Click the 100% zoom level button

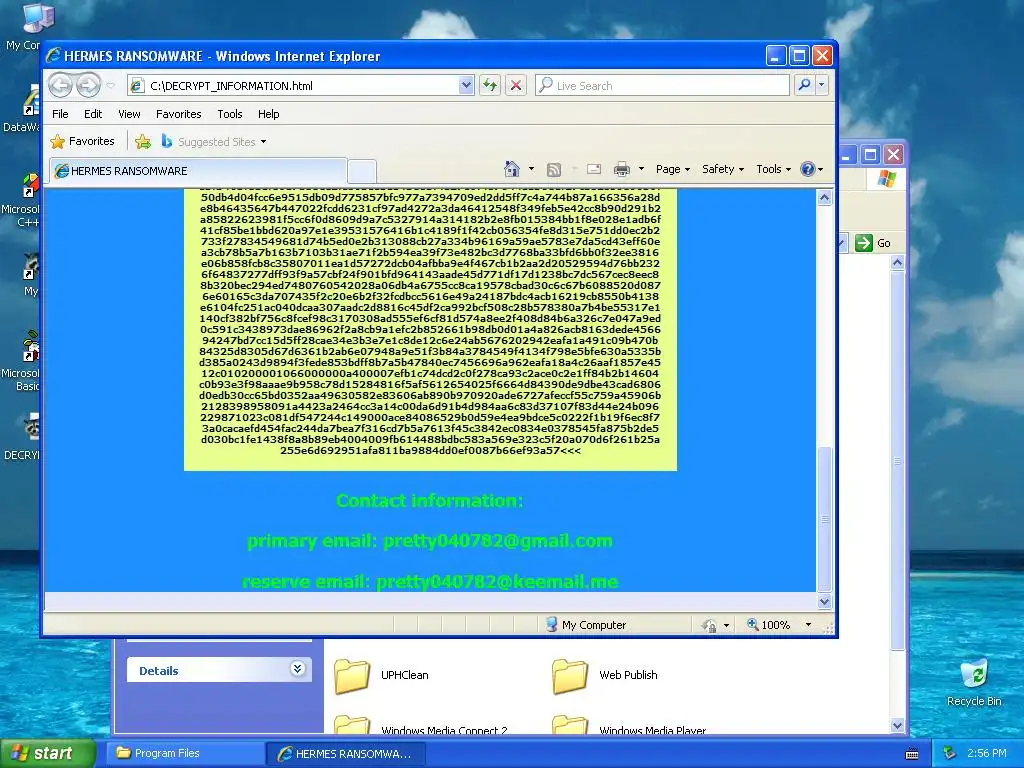click(769, 625)
